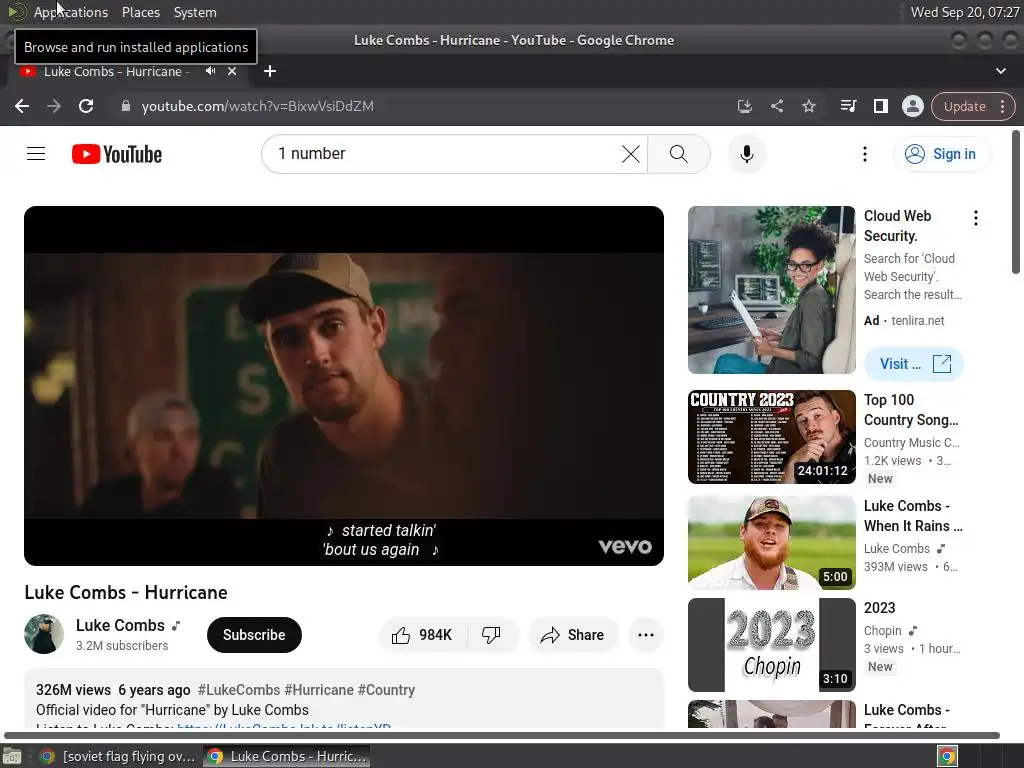Click the #LukeCombs hashtag
Image resolution: width=1024 pixels, height=768 pixels.
[x=239, y=690]
